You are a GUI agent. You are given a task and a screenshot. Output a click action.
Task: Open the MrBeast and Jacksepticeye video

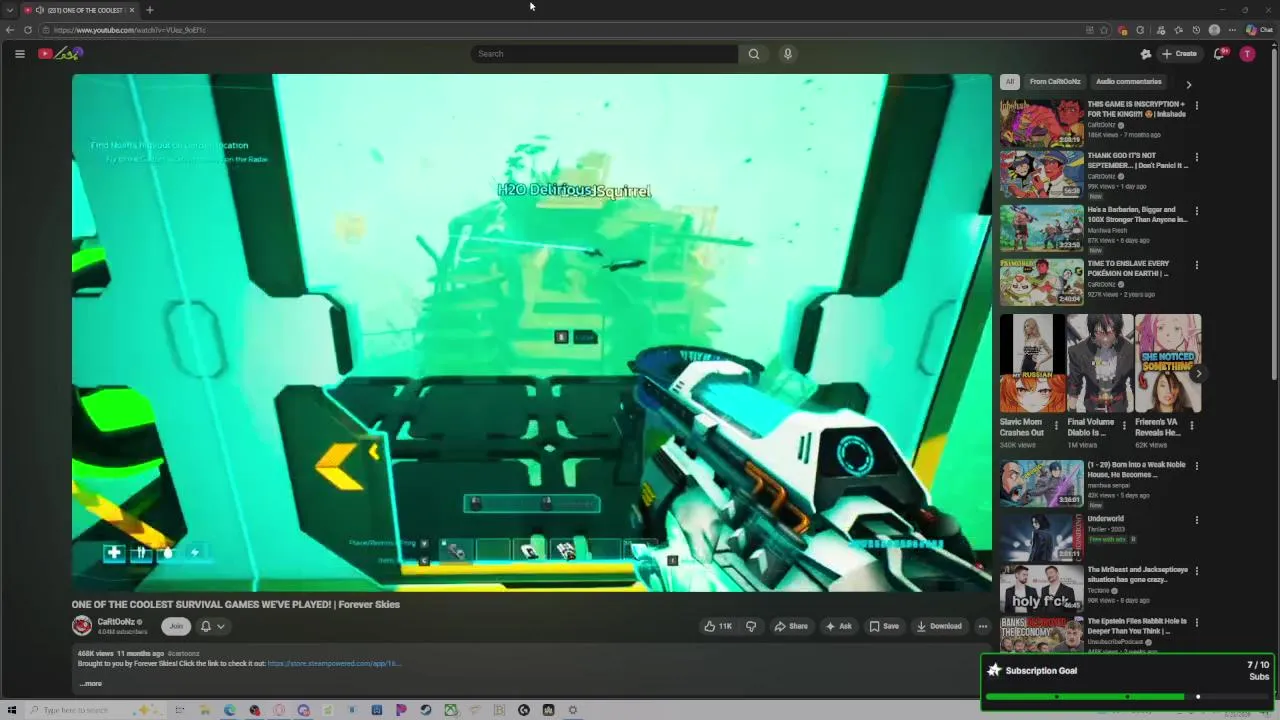(x=1041, y=588)
